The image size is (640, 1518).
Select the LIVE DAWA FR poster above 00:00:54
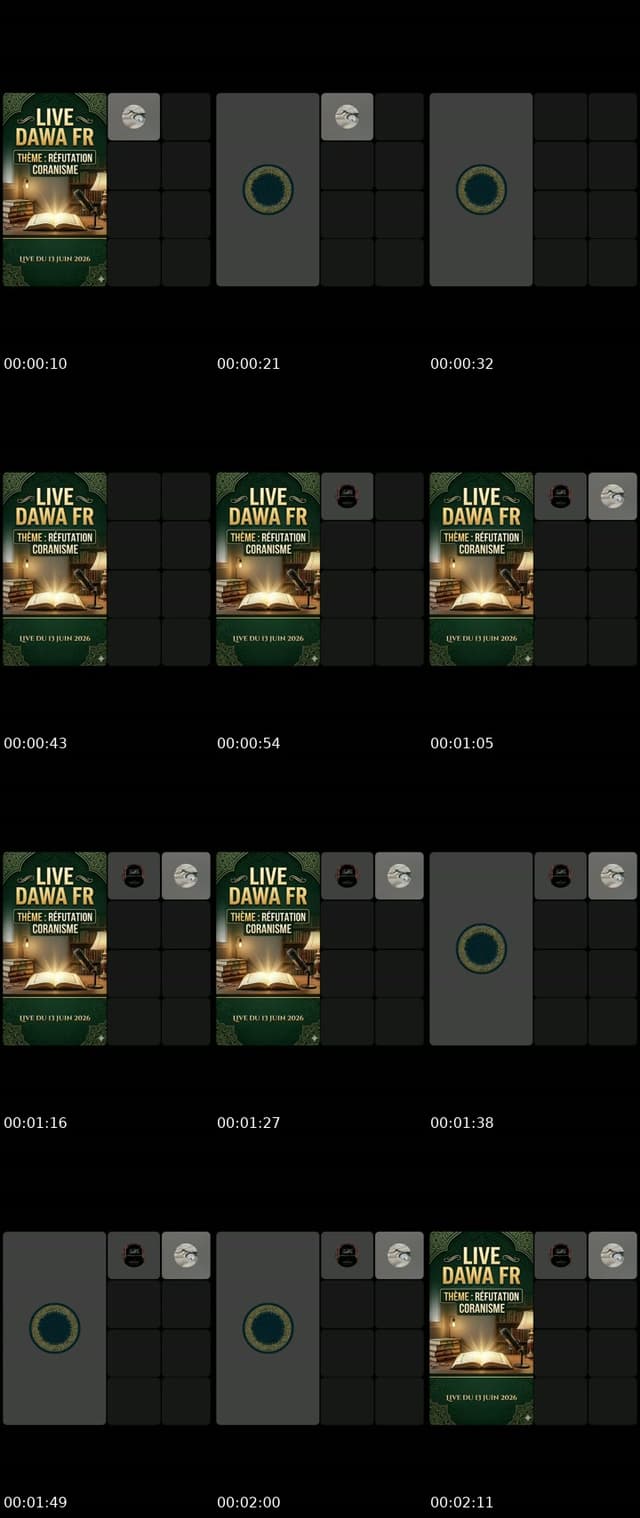pyautogui.click(x=268, y=569)
